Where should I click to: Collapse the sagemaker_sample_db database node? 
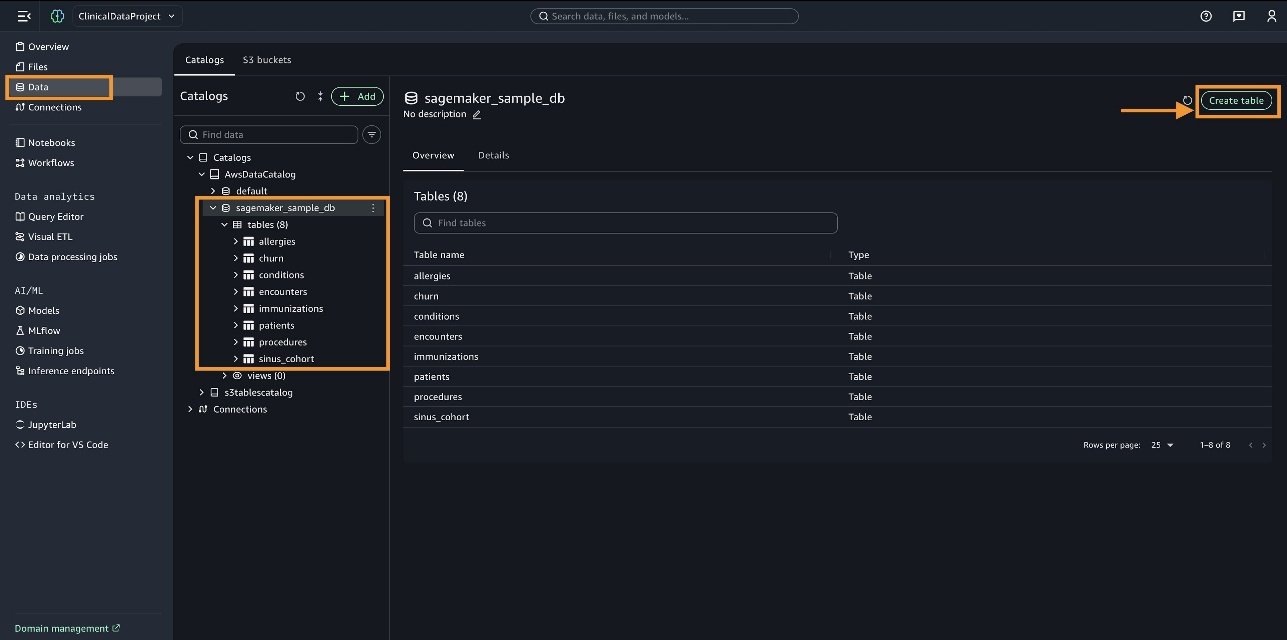(212, 207)
